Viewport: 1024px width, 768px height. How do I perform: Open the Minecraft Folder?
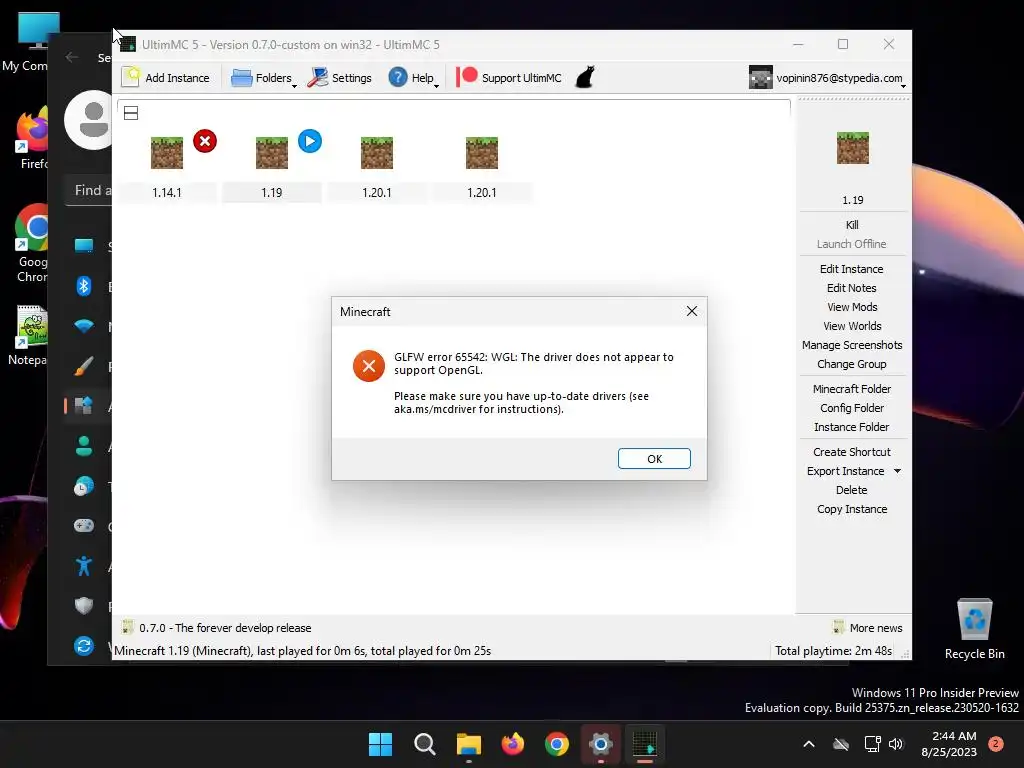click(x=852, y=389)
